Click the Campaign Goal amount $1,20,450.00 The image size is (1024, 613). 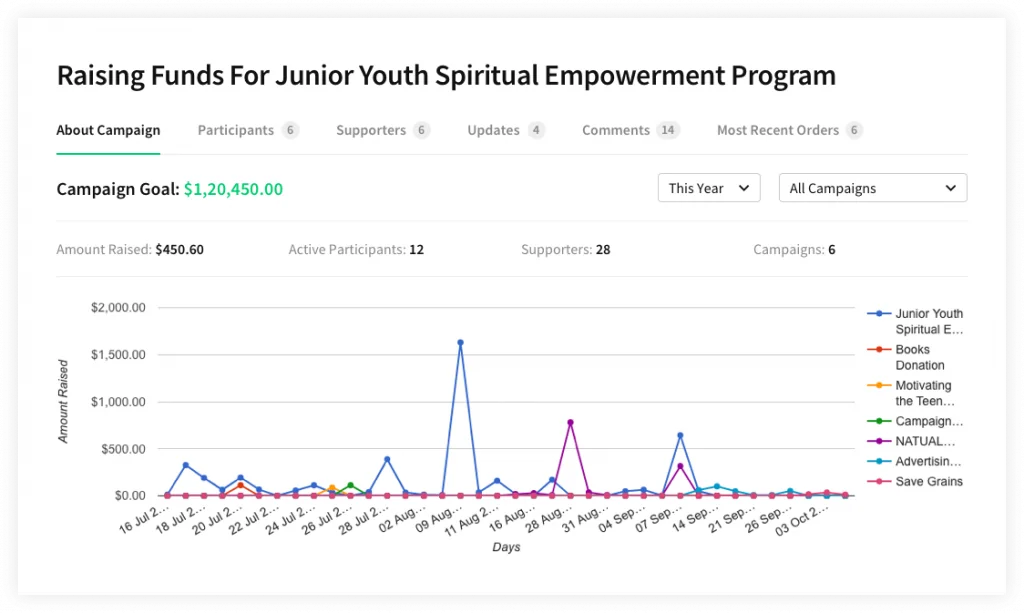tap(233, 189)
